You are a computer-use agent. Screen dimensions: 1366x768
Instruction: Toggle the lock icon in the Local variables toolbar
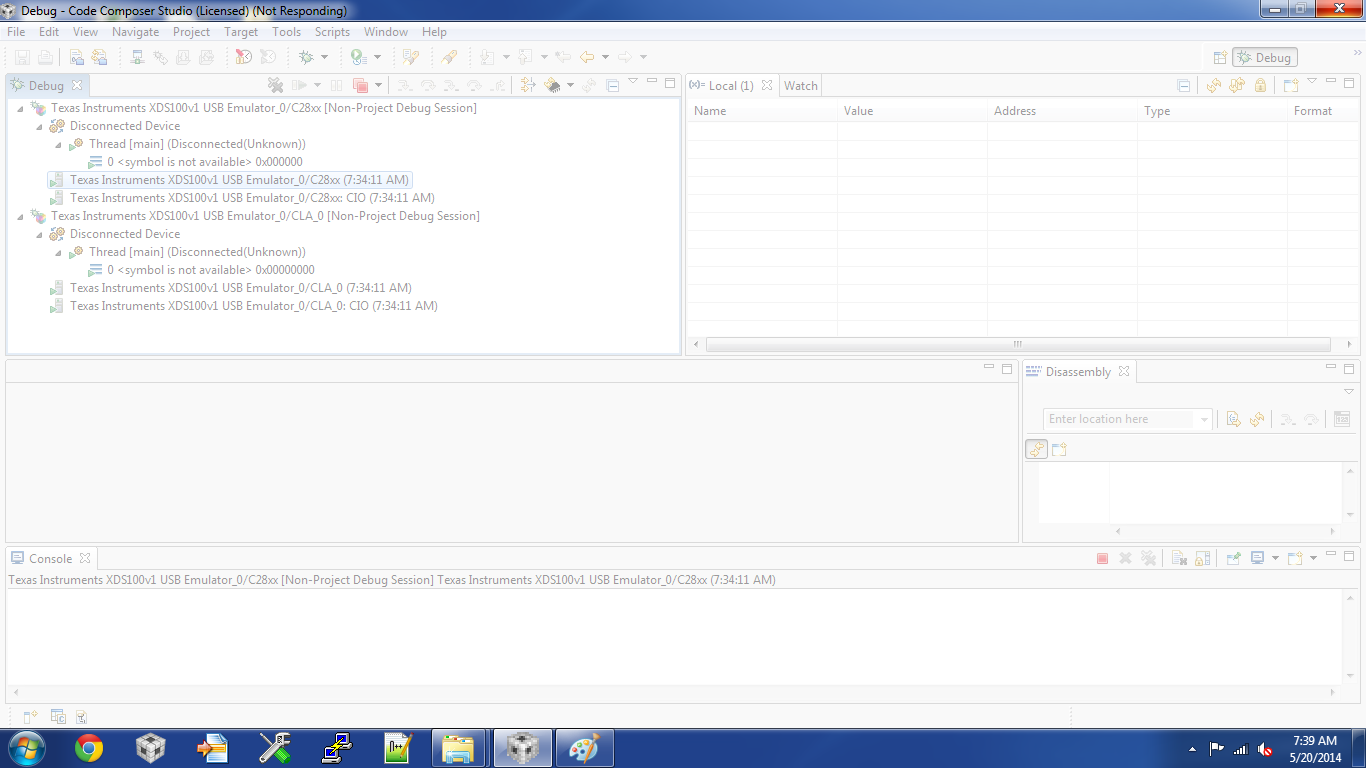click(1260, 85)
